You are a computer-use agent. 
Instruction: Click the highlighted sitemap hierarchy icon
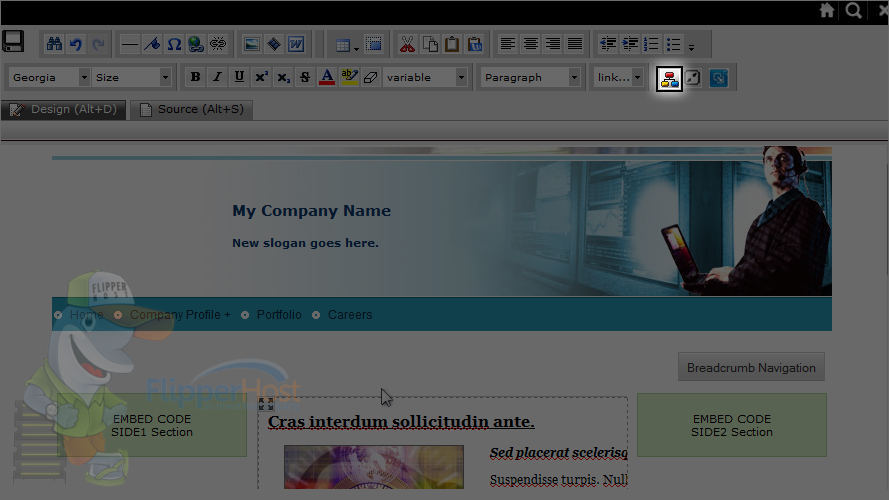(670, 78)
